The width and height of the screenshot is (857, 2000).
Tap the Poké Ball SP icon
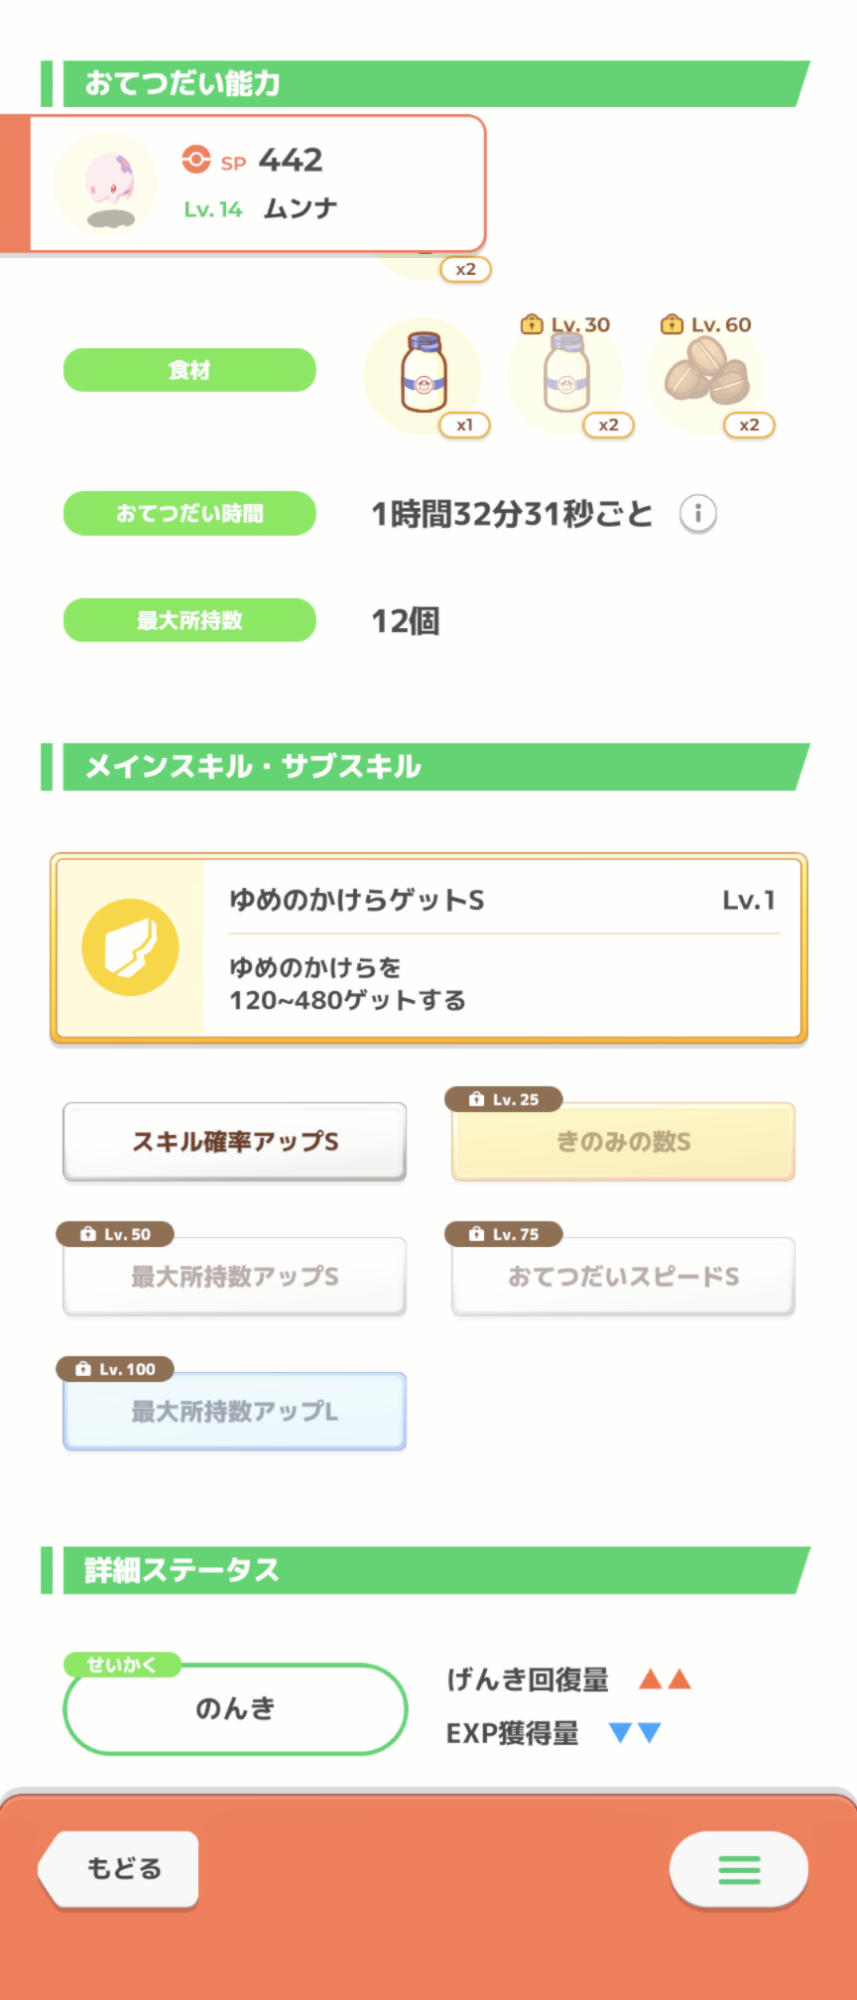point(196,160)
